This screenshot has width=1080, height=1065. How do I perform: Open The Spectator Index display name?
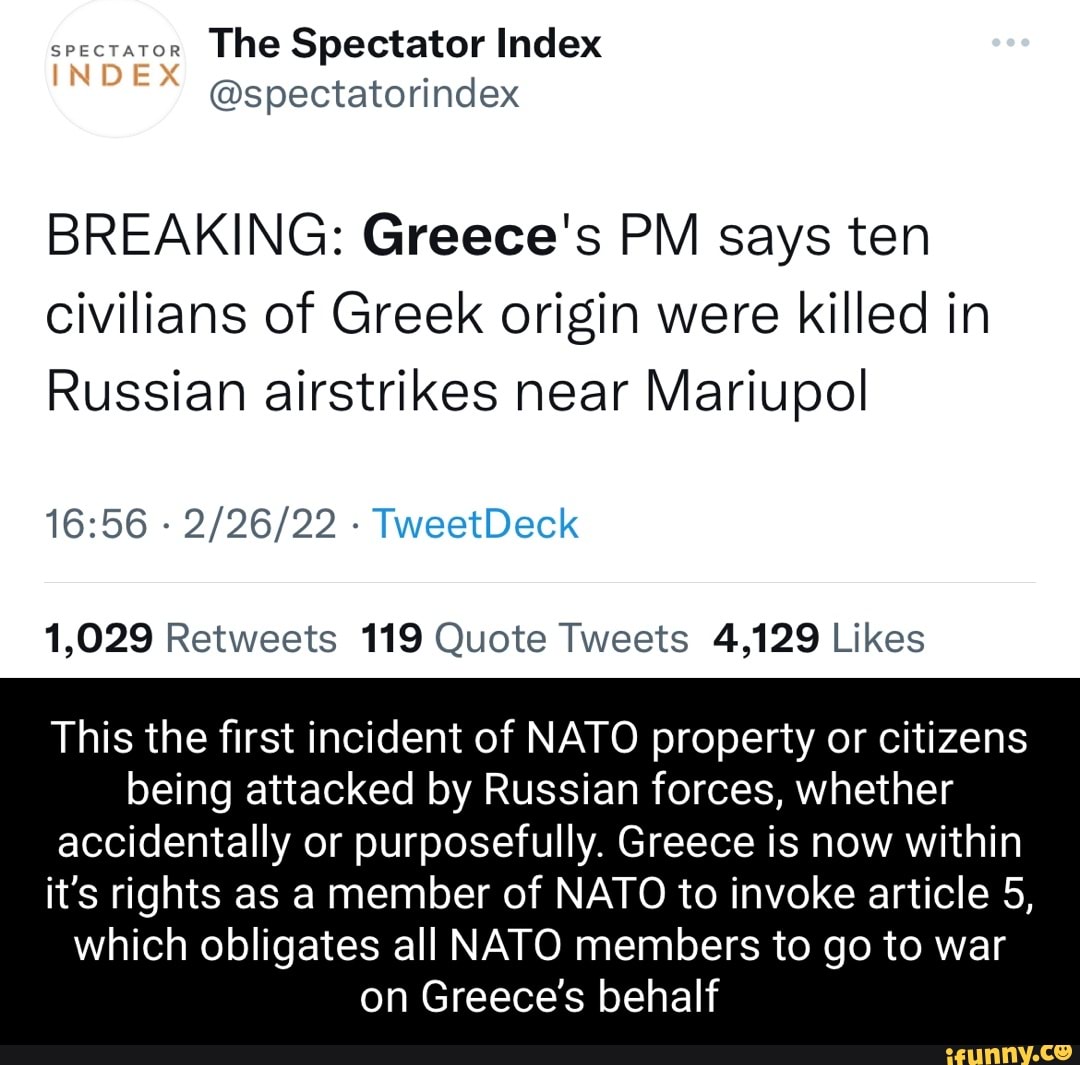tap(407, 43)
